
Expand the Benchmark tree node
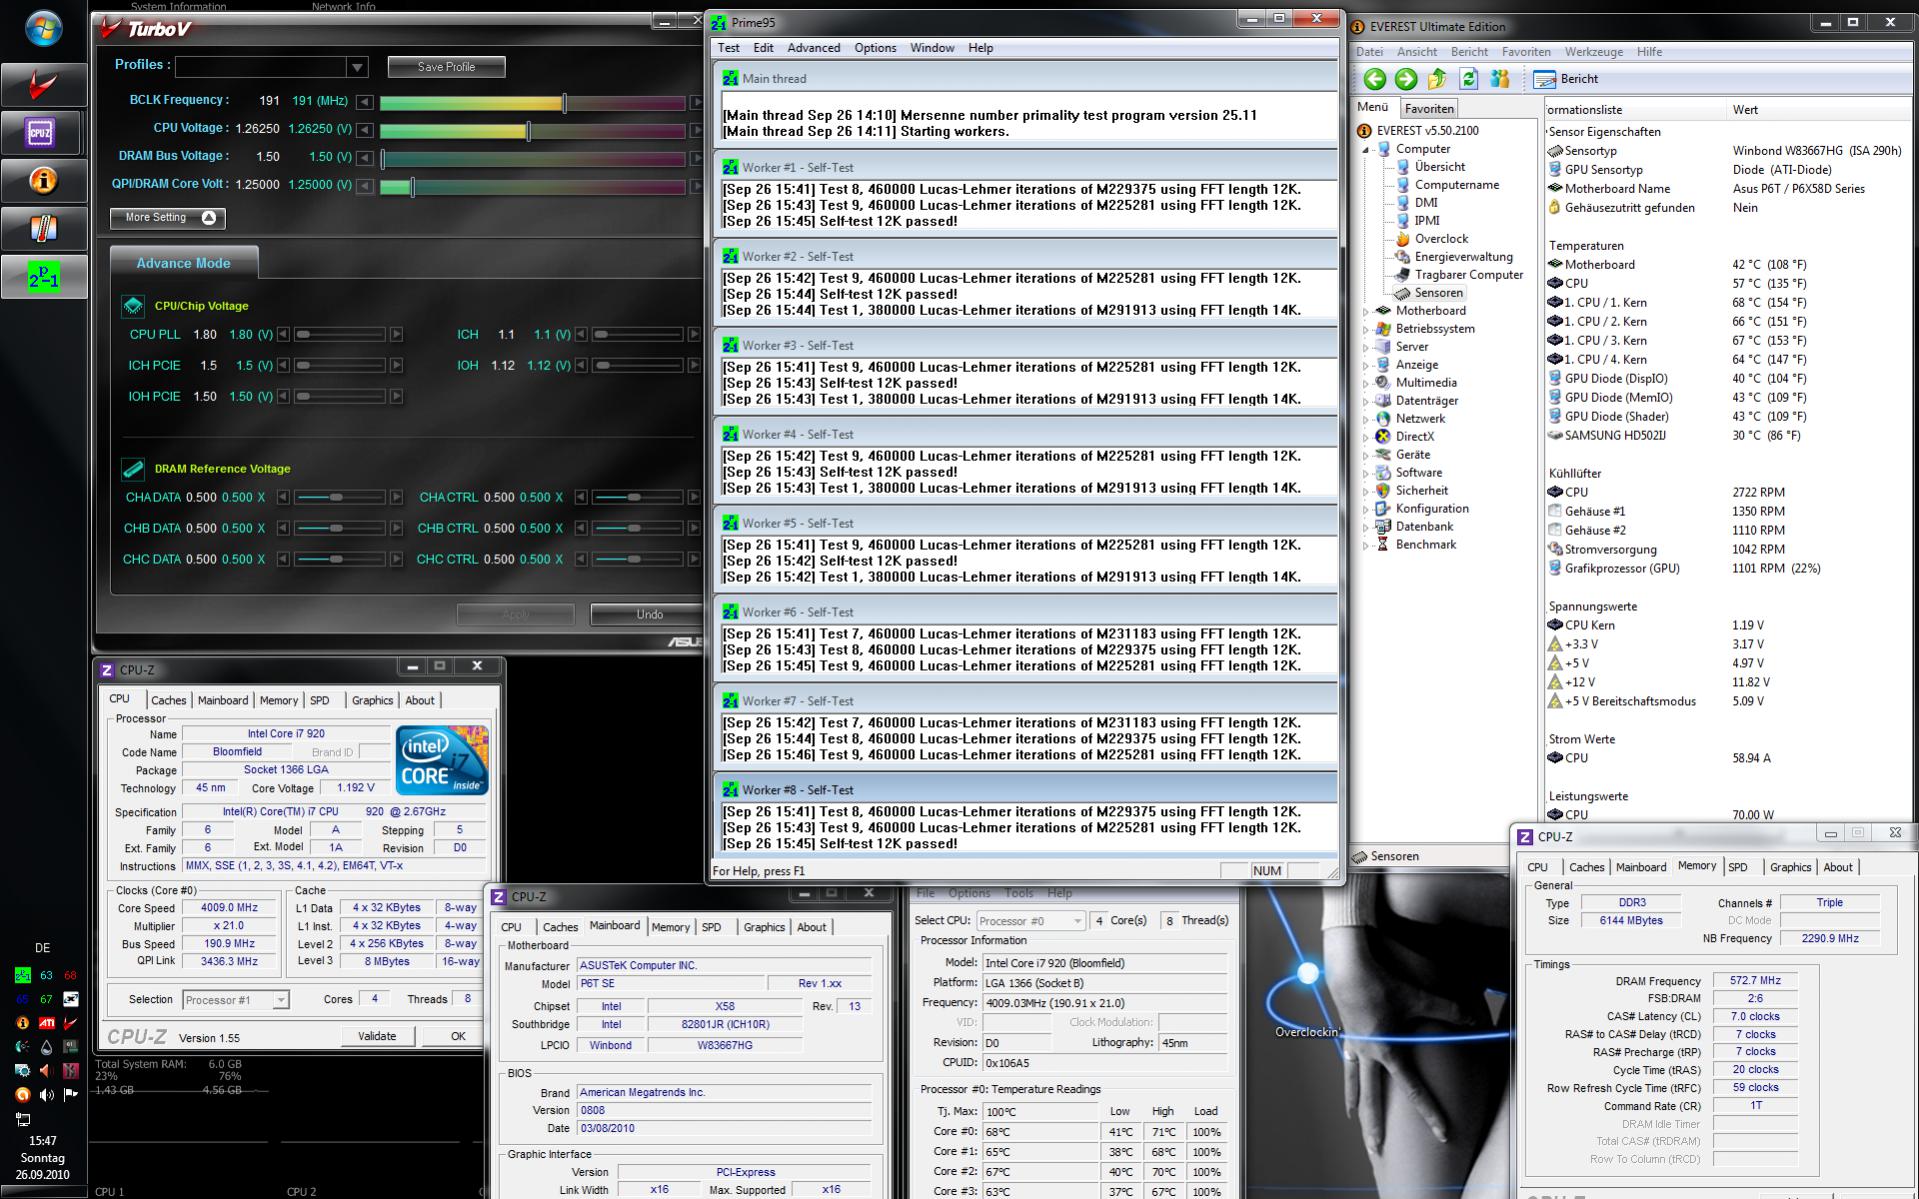point(1366,545)
